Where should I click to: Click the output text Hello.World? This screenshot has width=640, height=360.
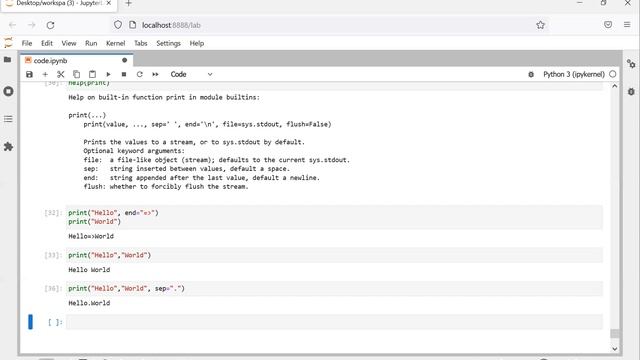click(x=89, y=303)
